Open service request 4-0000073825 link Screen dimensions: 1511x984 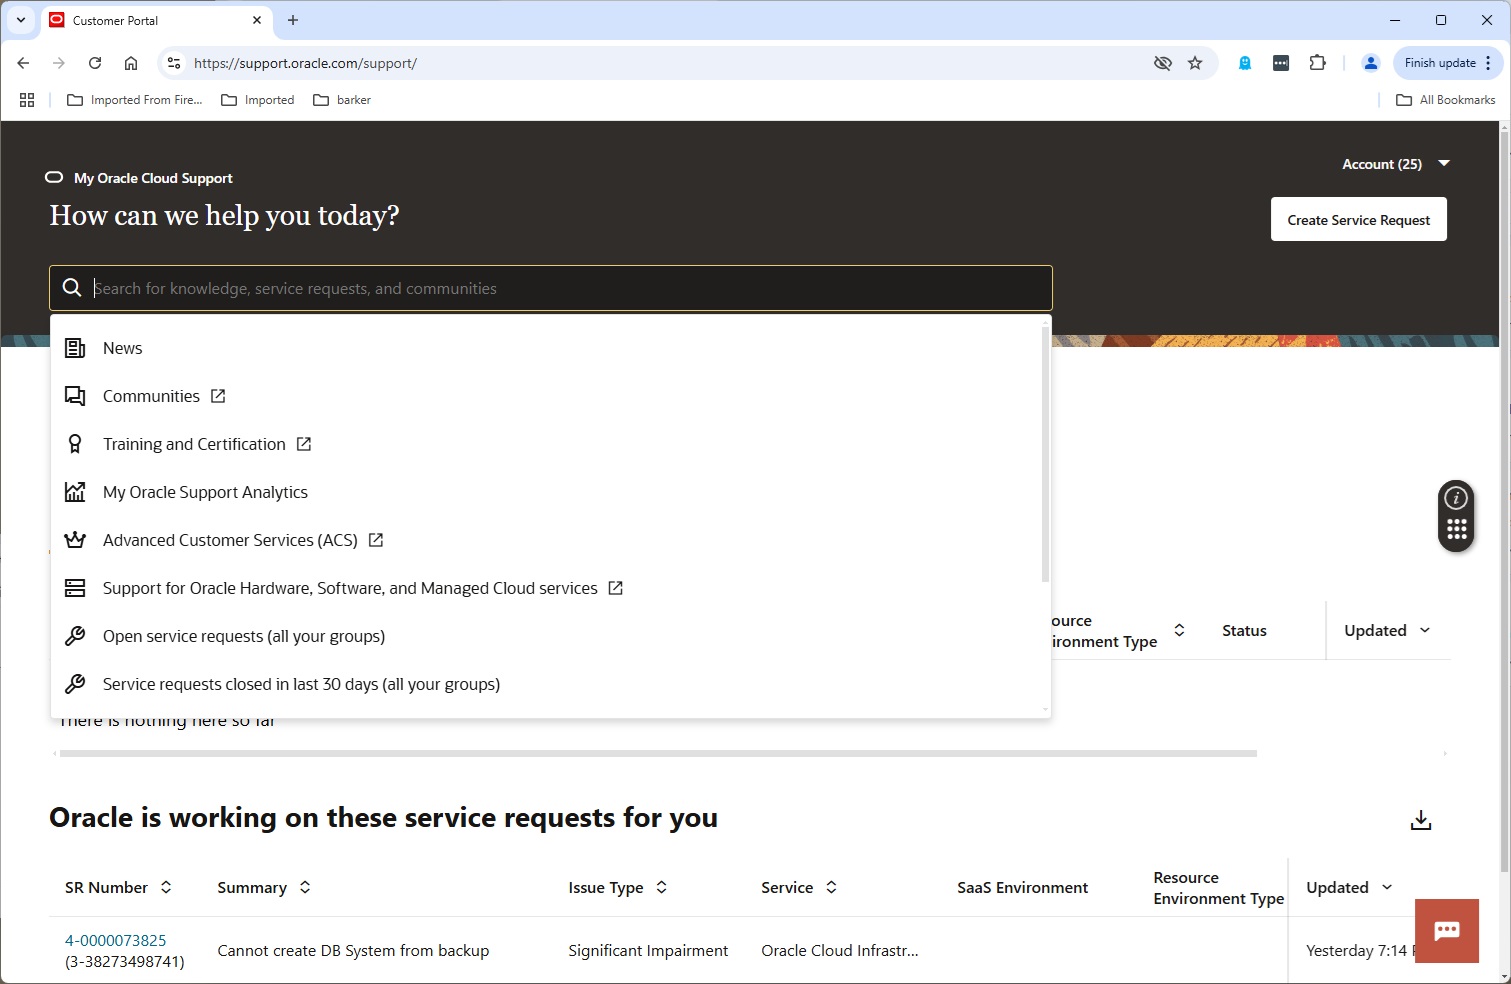coord(115,940)
